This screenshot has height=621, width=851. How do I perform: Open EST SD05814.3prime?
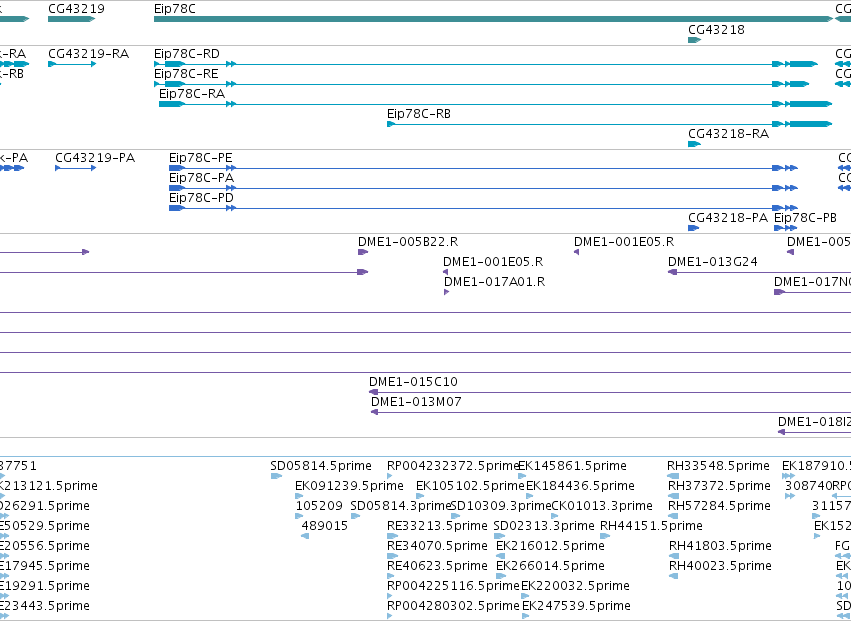(401, 506)
